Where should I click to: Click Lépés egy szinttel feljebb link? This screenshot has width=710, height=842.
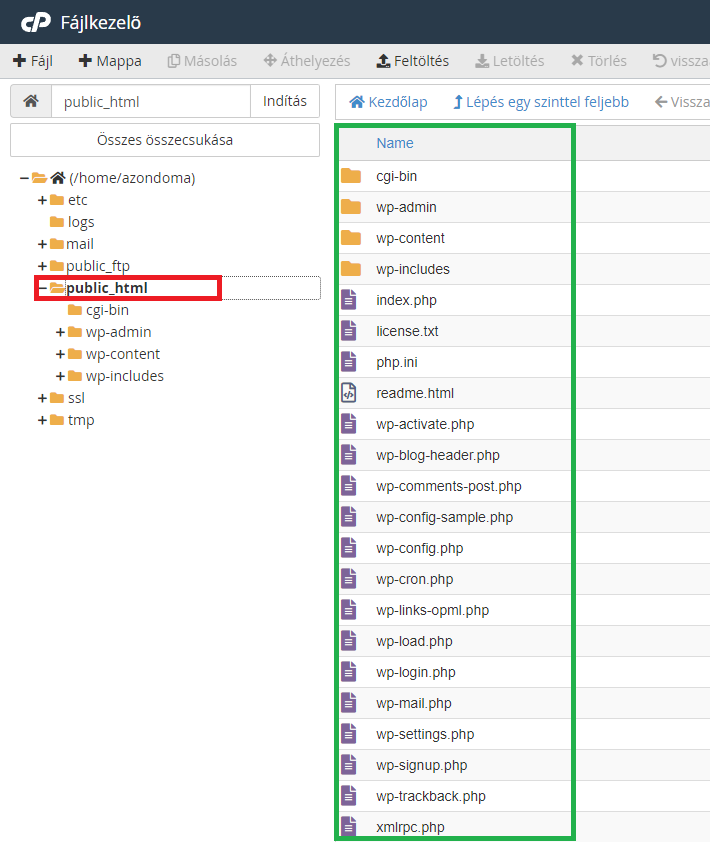coord(541,102)
